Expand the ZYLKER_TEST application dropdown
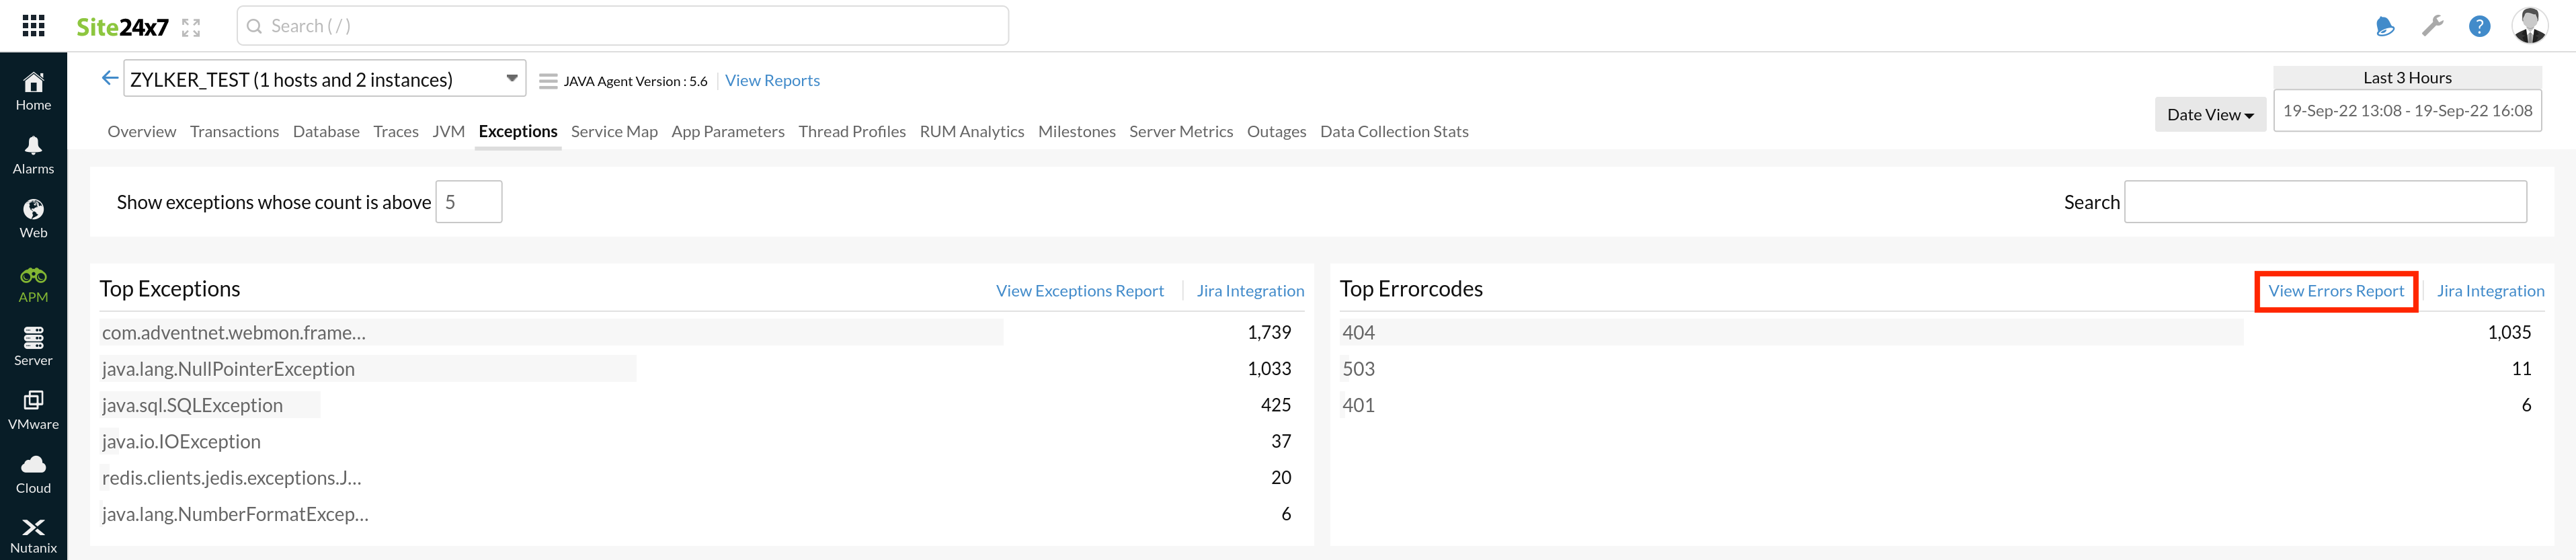Screen dimensions: 2576x560 tap(511, 79)
